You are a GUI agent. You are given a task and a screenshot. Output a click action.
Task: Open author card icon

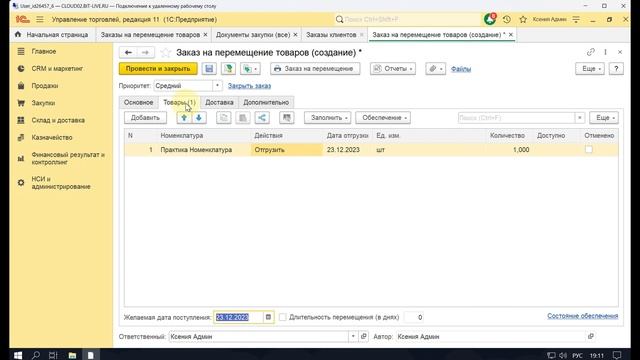pos(590,336)
